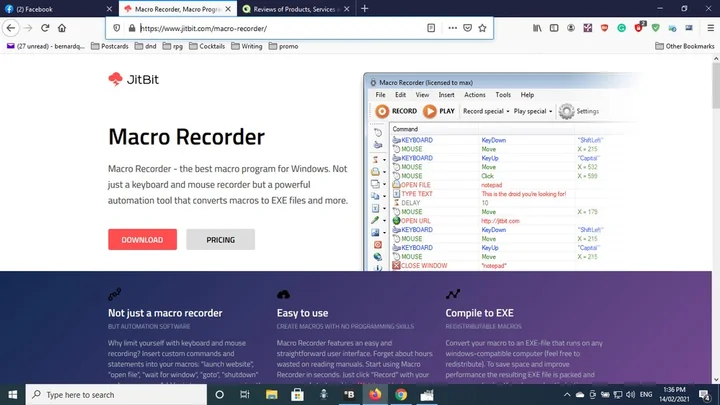Open the Firefox hamburger menu
The width and height of the screenshot is (720, 405).
709,28
